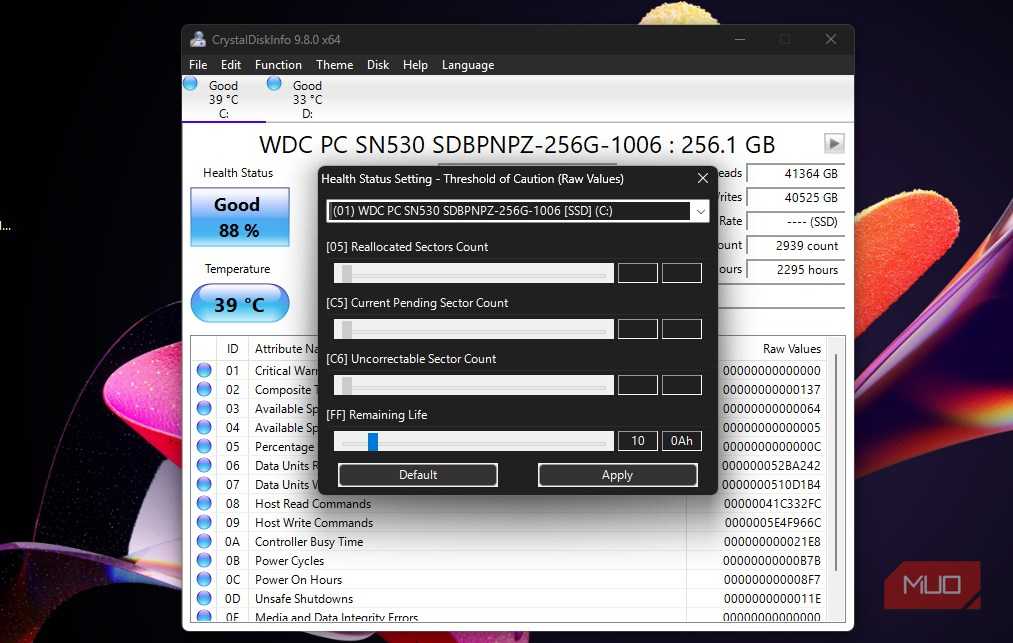Click the Current Pending Sector Count slider
This screenshot has width=1013, height=643.
(474, 329)
